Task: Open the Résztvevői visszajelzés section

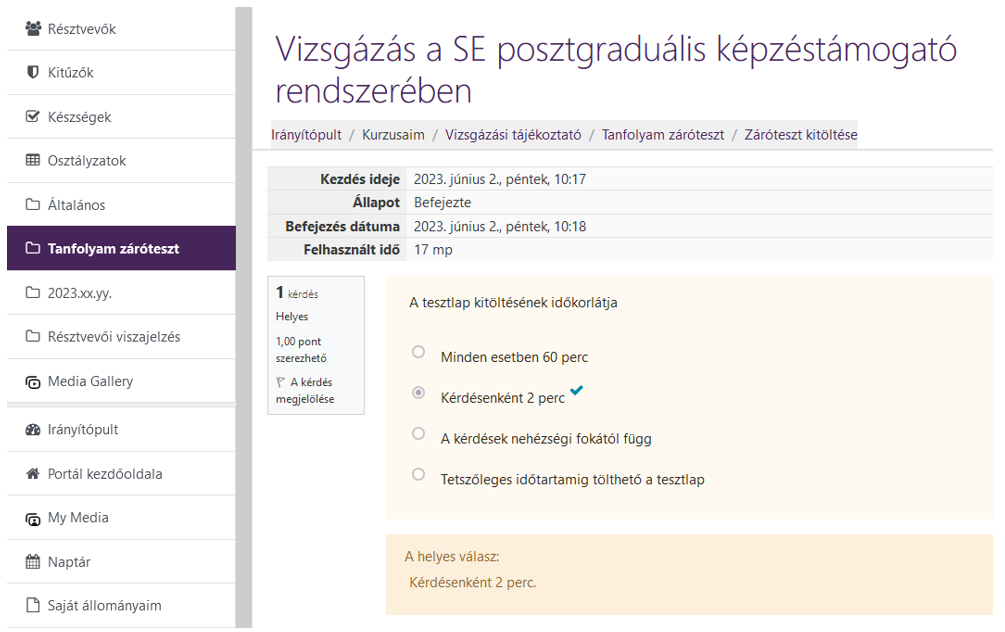Action: point(113,337)
